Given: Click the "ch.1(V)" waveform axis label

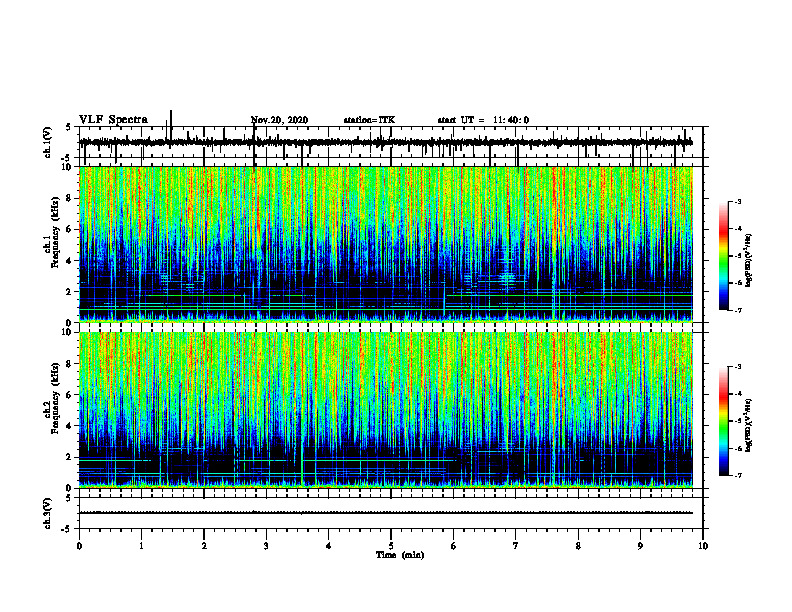Looking at the screenshot, I should click(x=48, y=142).
